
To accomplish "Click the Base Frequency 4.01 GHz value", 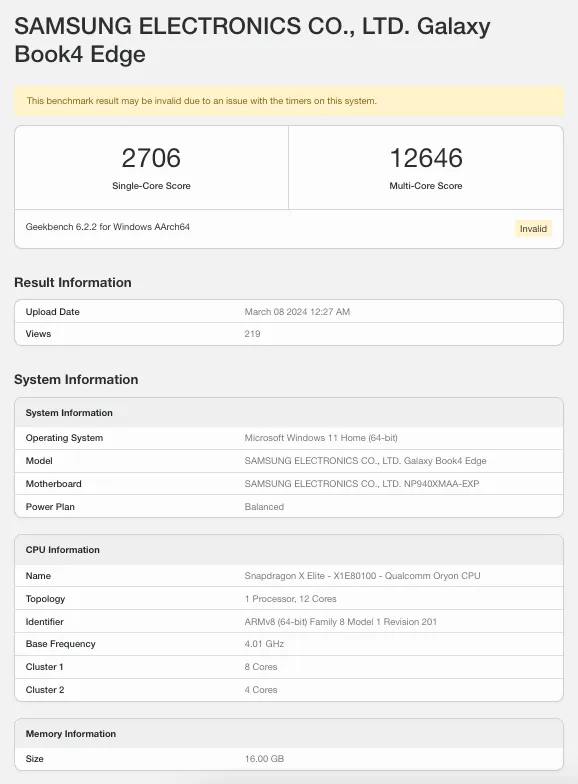I will (264, 644).
